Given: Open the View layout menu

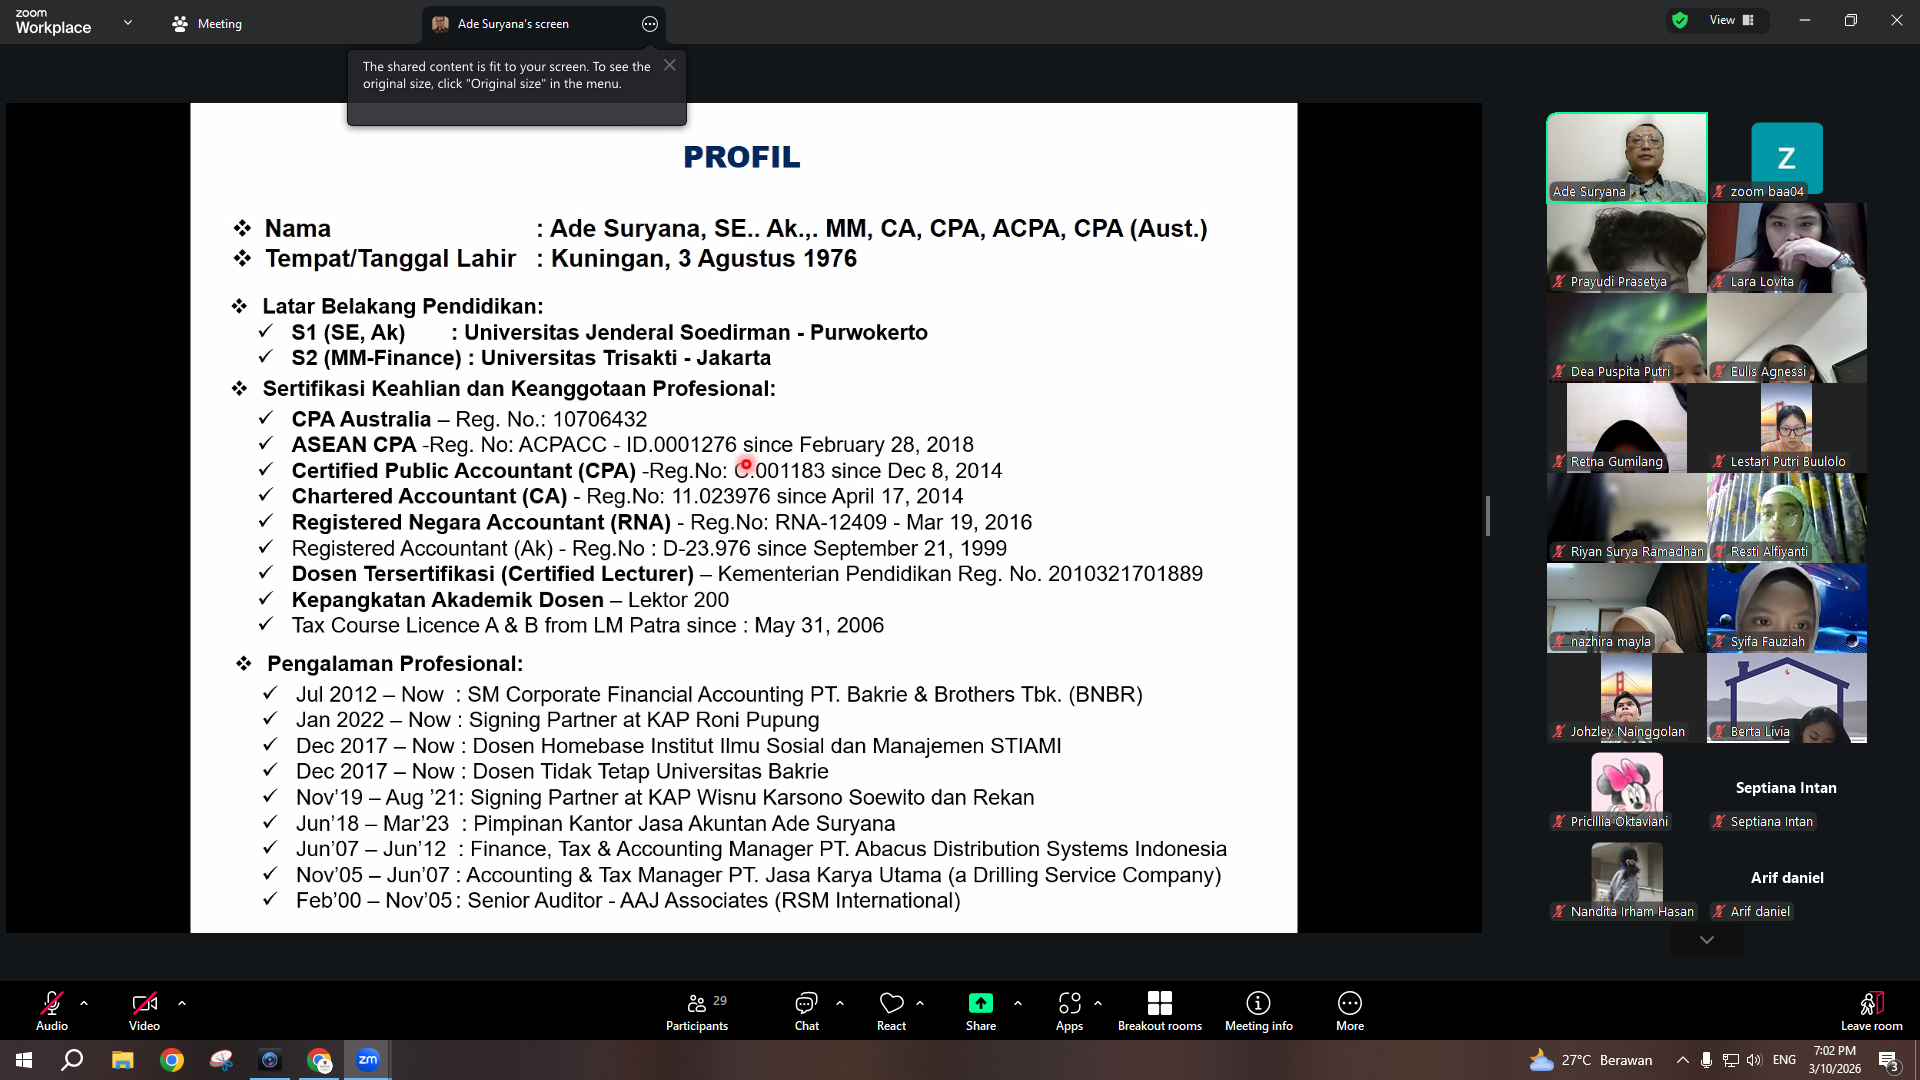Looking at the screenshot, I should (1732, 20).
